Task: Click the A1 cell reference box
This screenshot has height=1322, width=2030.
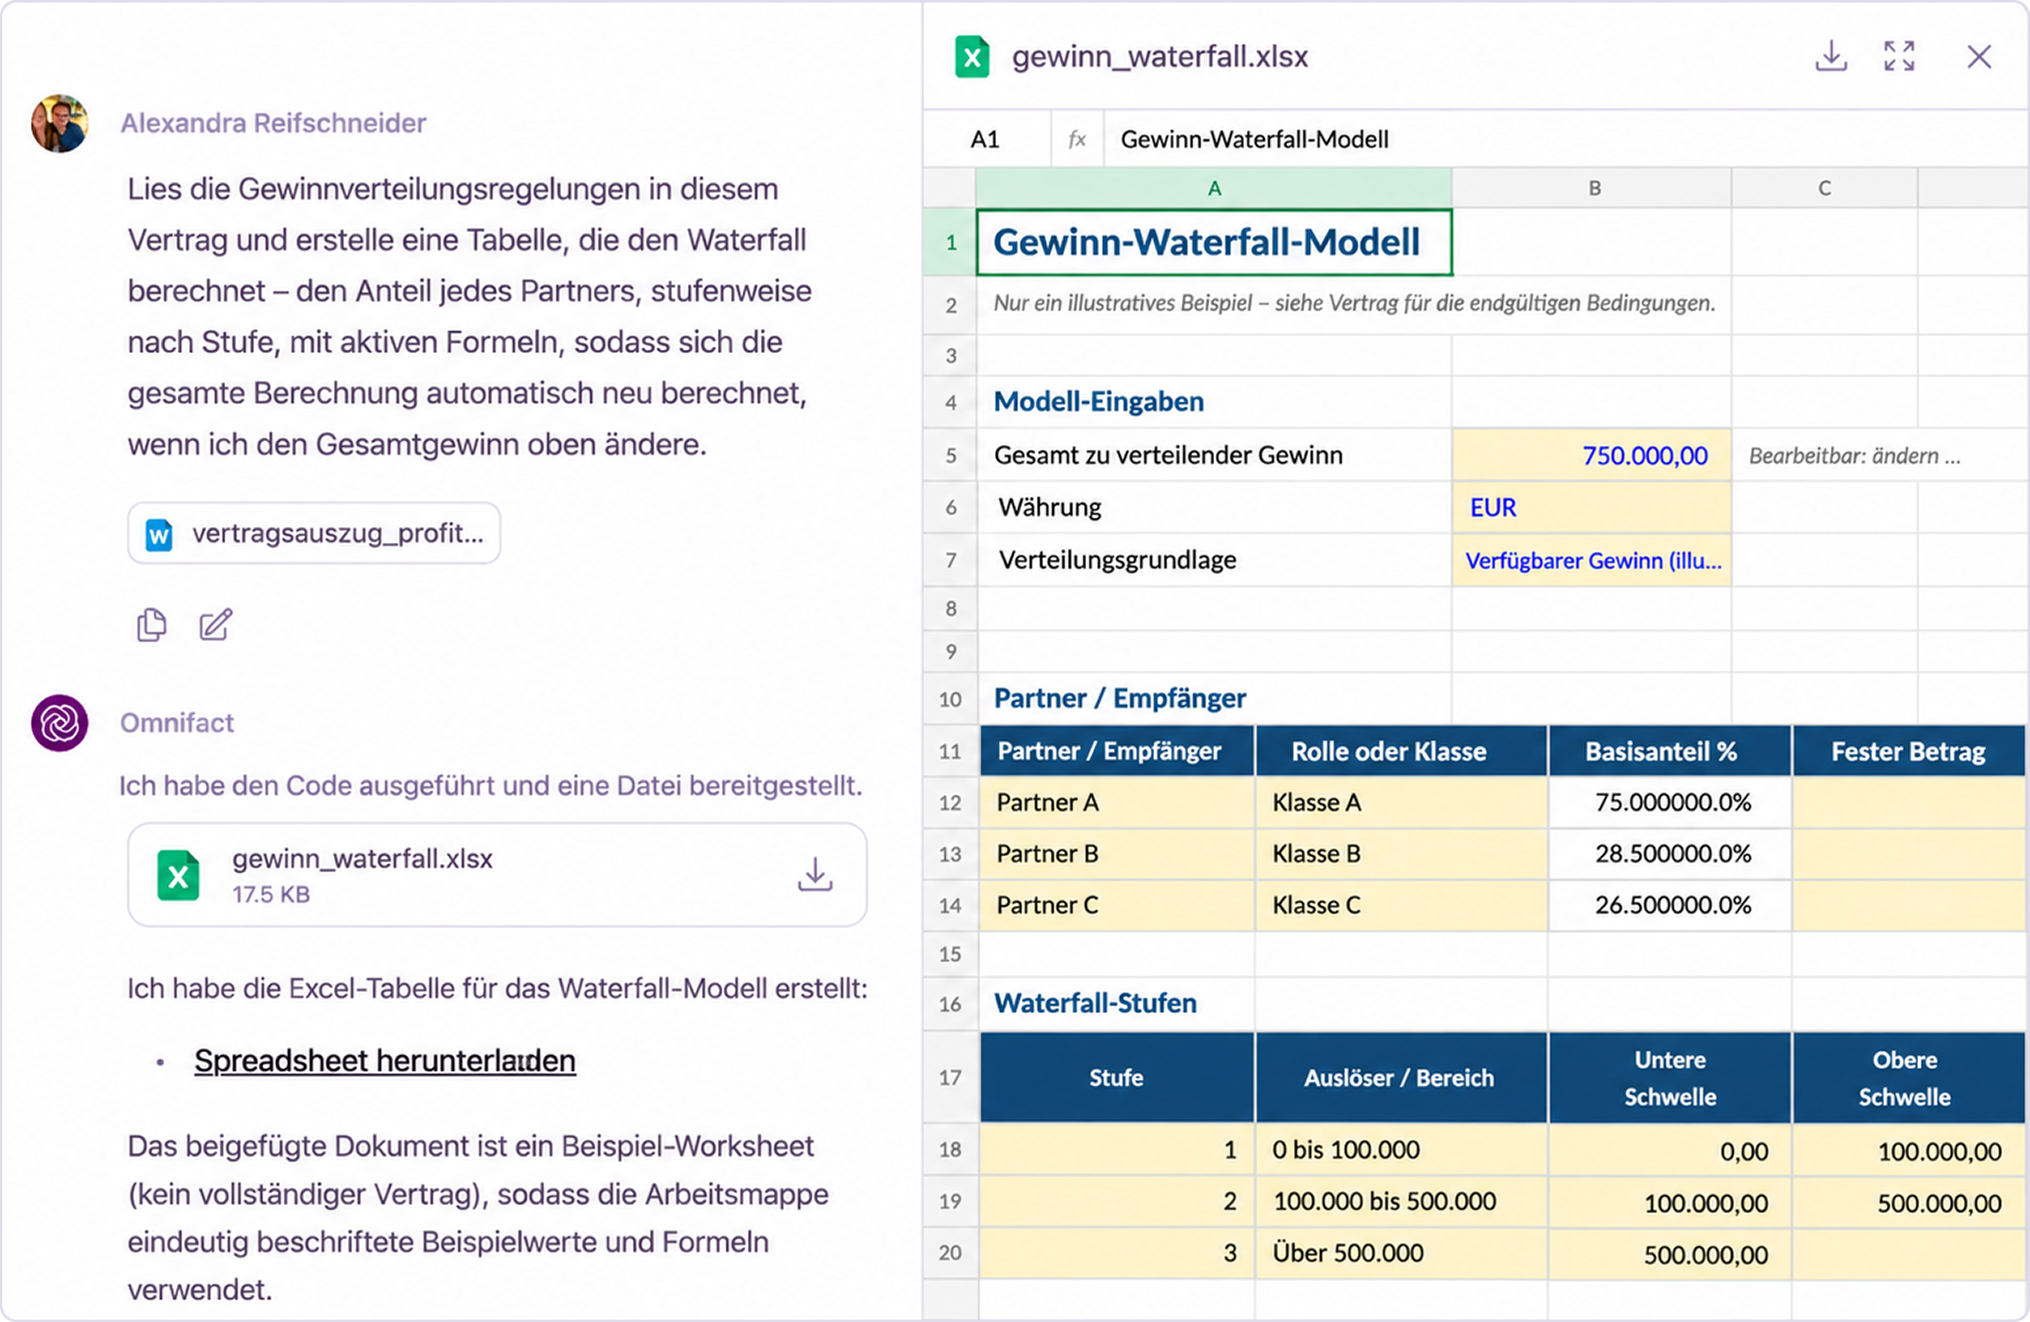Action: coord(986,139)
